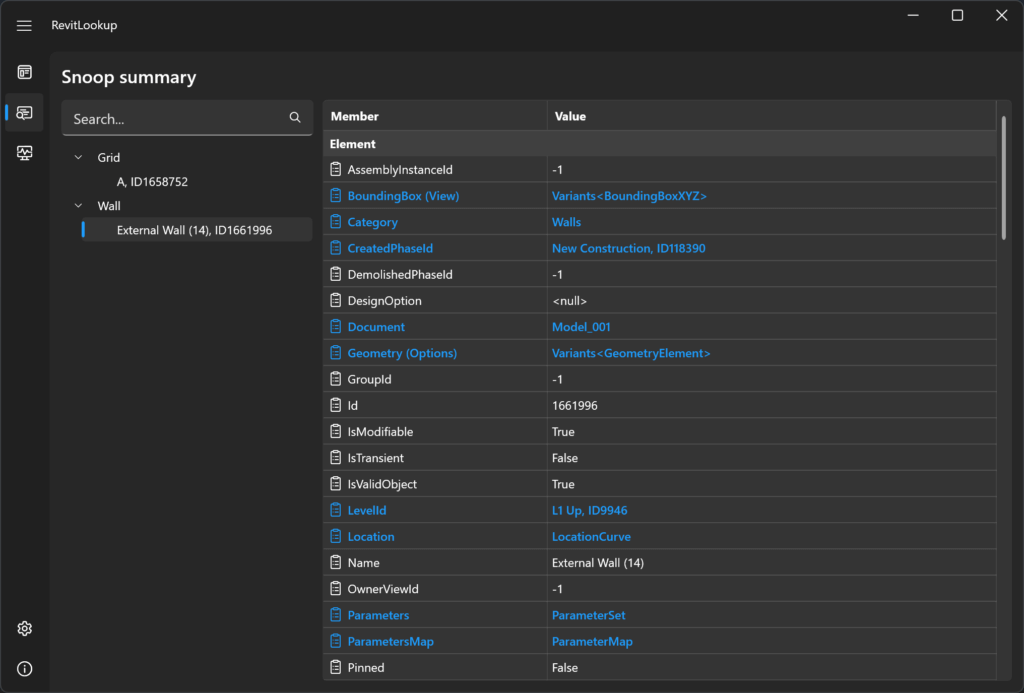1024x693 pixels.
Task: Collapse the Grid tree node
Action: click(x=78, y=157)
